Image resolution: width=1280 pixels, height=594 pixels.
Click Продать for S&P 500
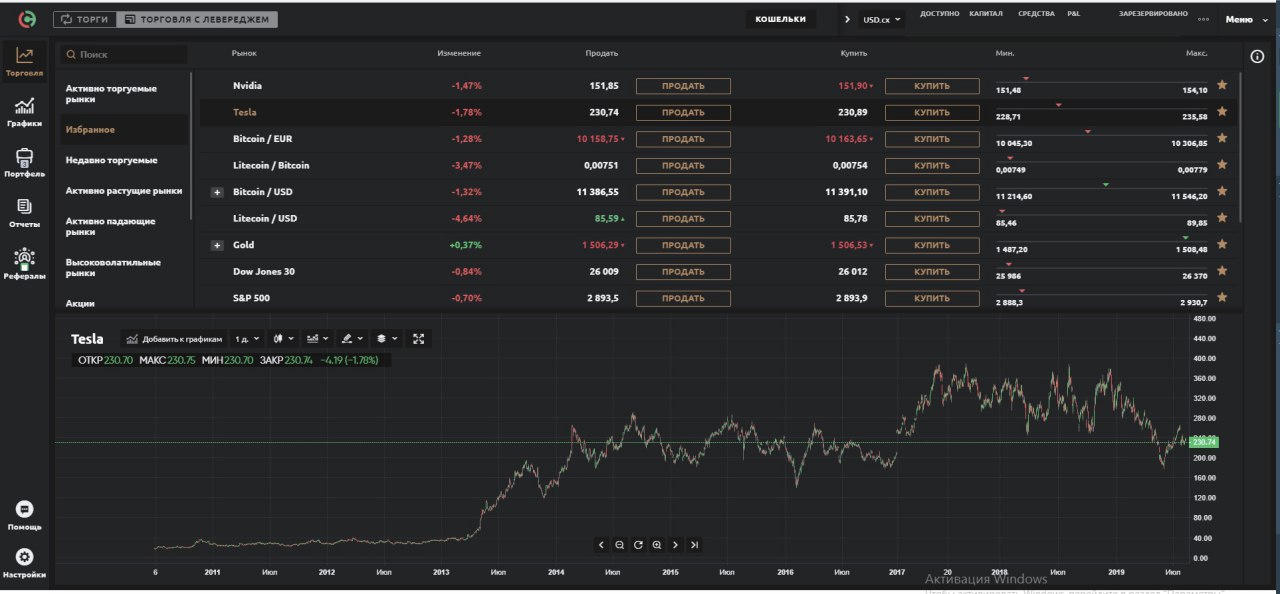tap(683, 298)
